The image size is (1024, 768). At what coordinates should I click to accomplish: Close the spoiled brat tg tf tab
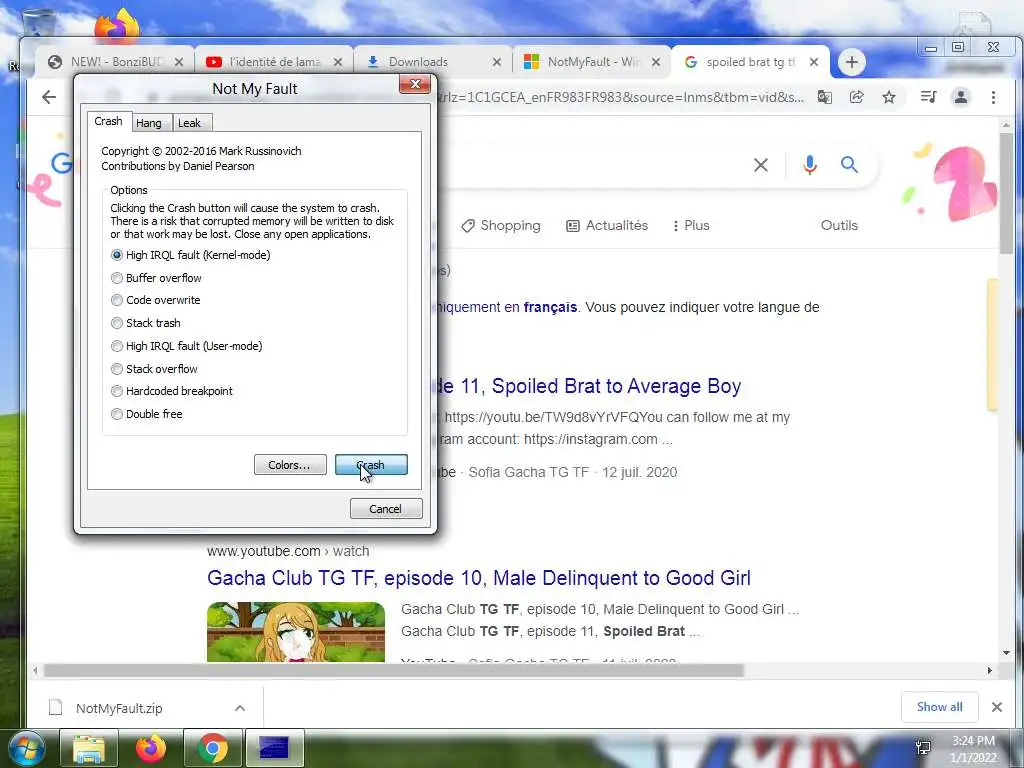[814, 62]
